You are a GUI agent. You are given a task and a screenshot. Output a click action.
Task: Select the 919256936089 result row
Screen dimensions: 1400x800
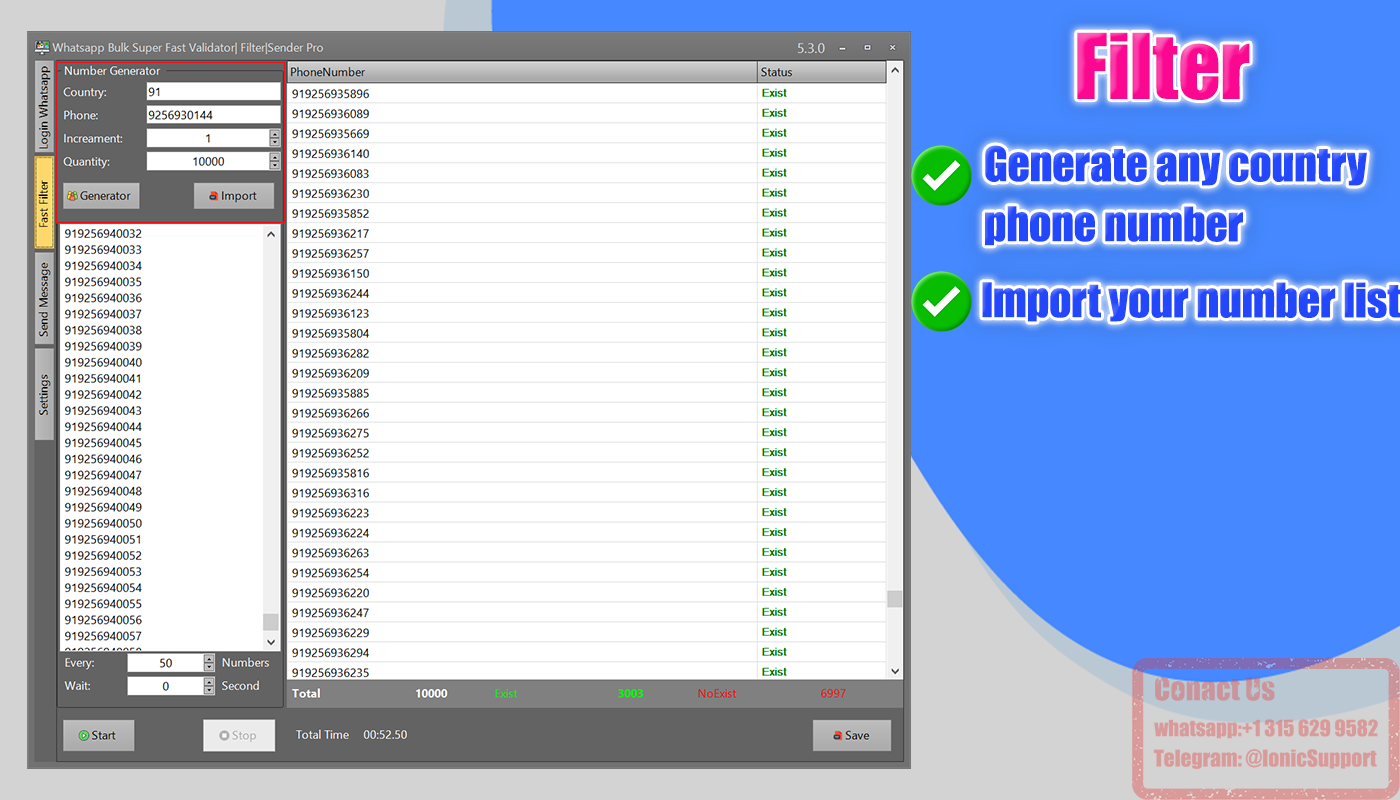pyautogui.click(x=586, y=113)
